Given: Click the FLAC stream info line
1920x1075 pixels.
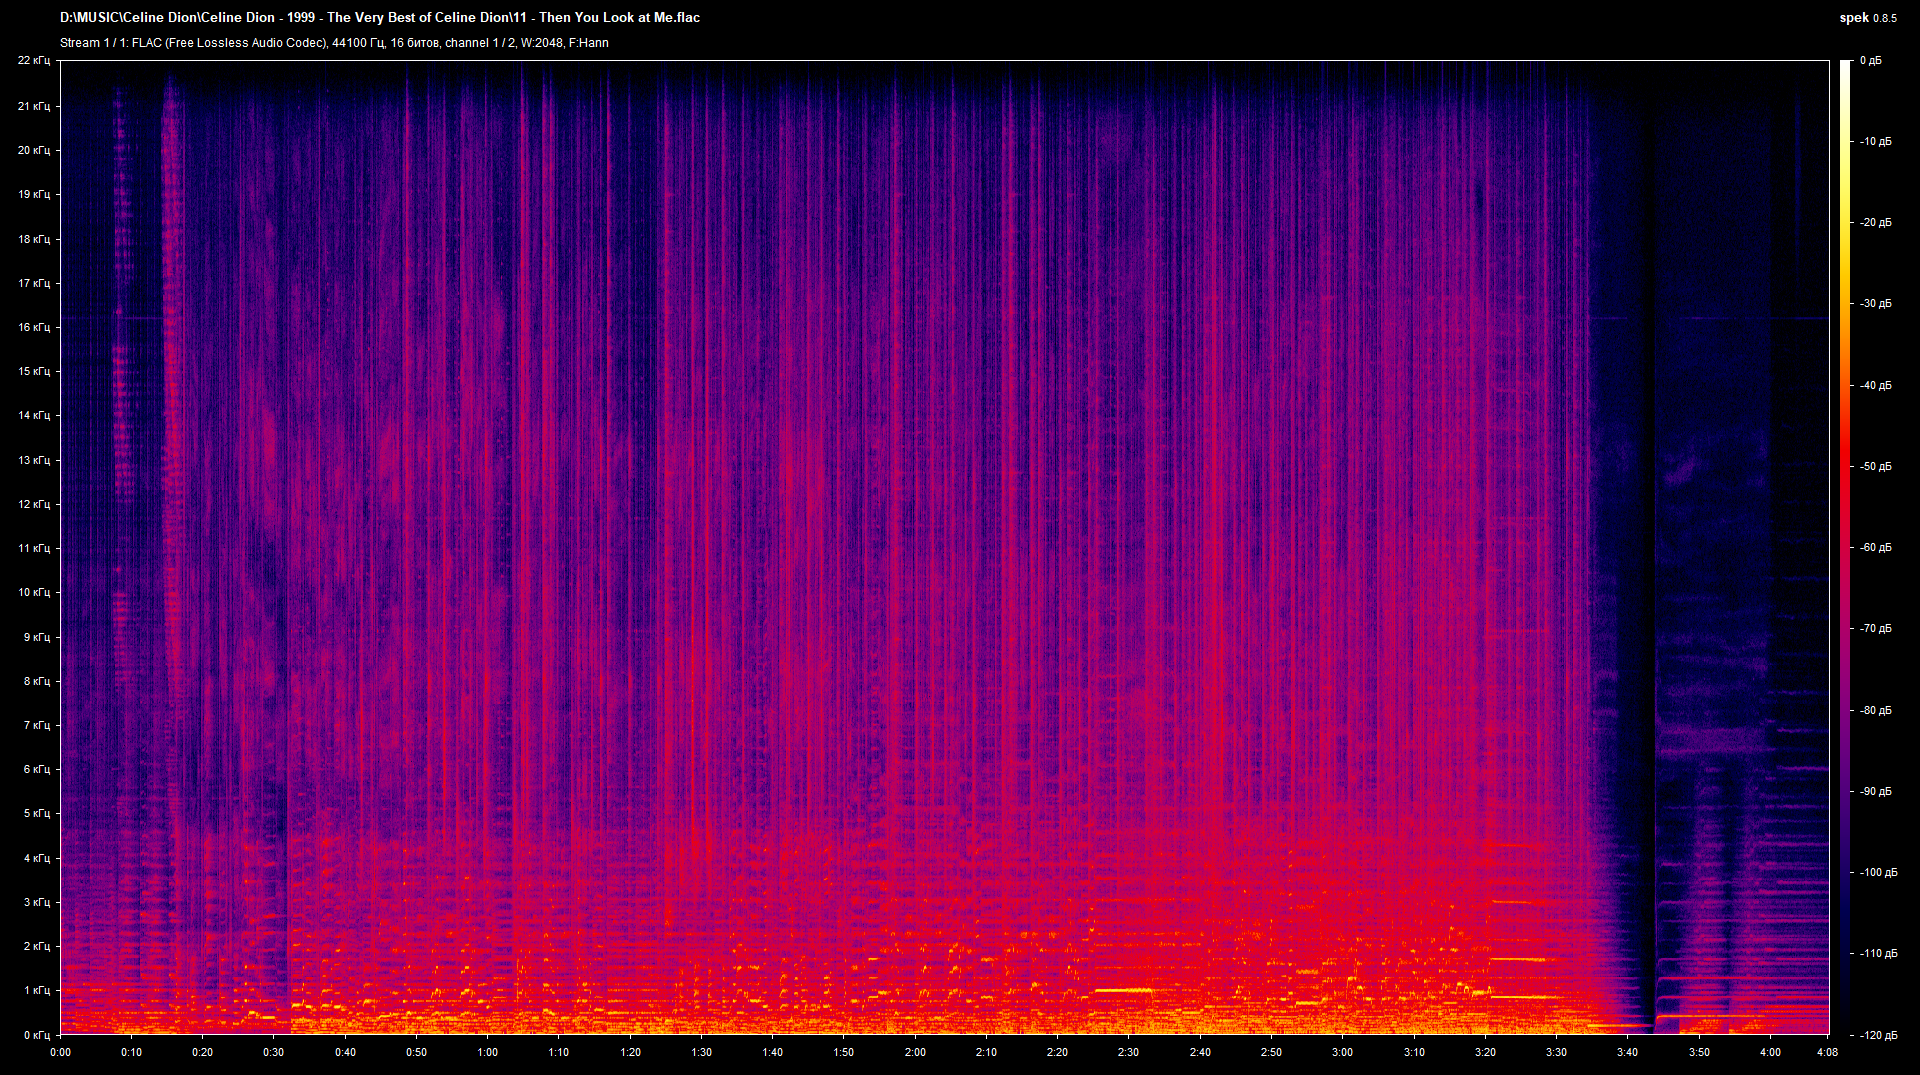Looking at the screenshot, I should coord(334,43).
